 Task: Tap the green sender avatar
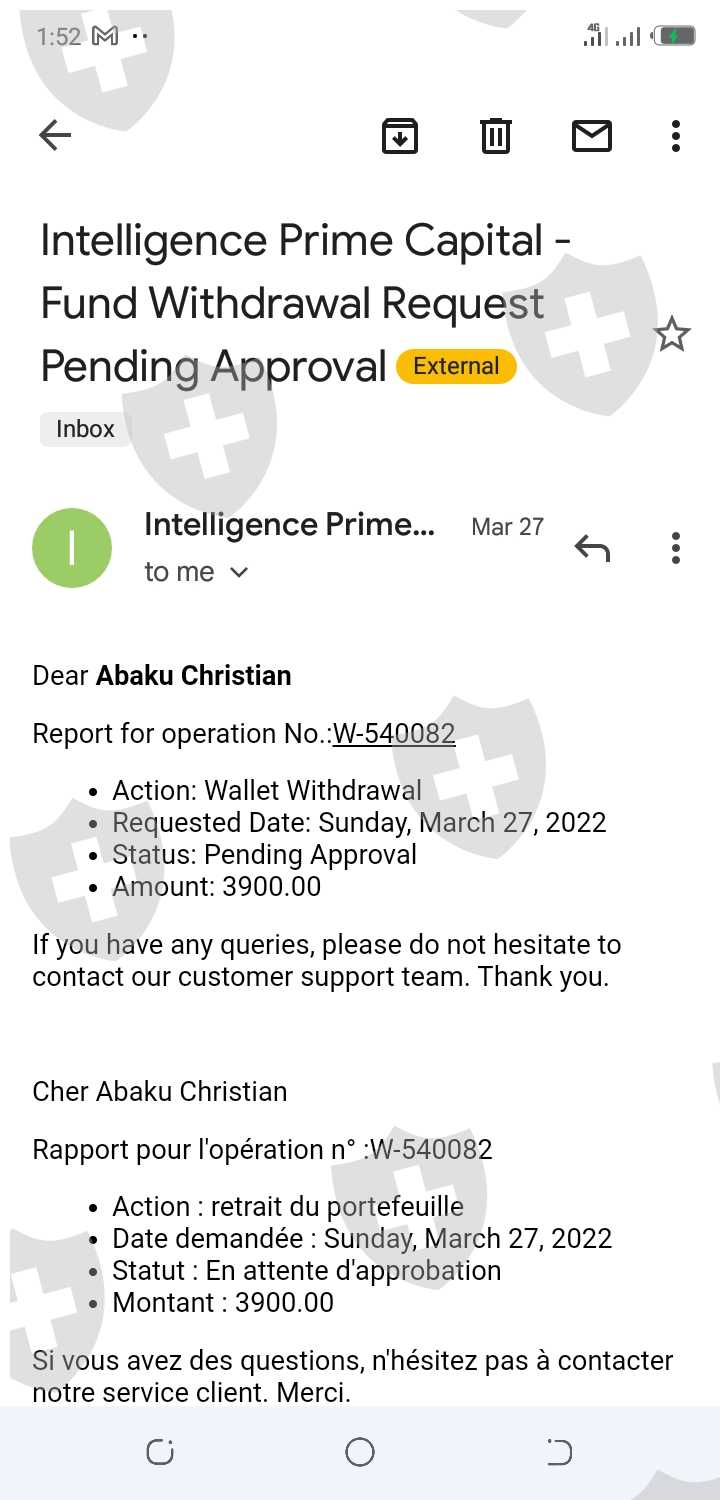(72, 548)
